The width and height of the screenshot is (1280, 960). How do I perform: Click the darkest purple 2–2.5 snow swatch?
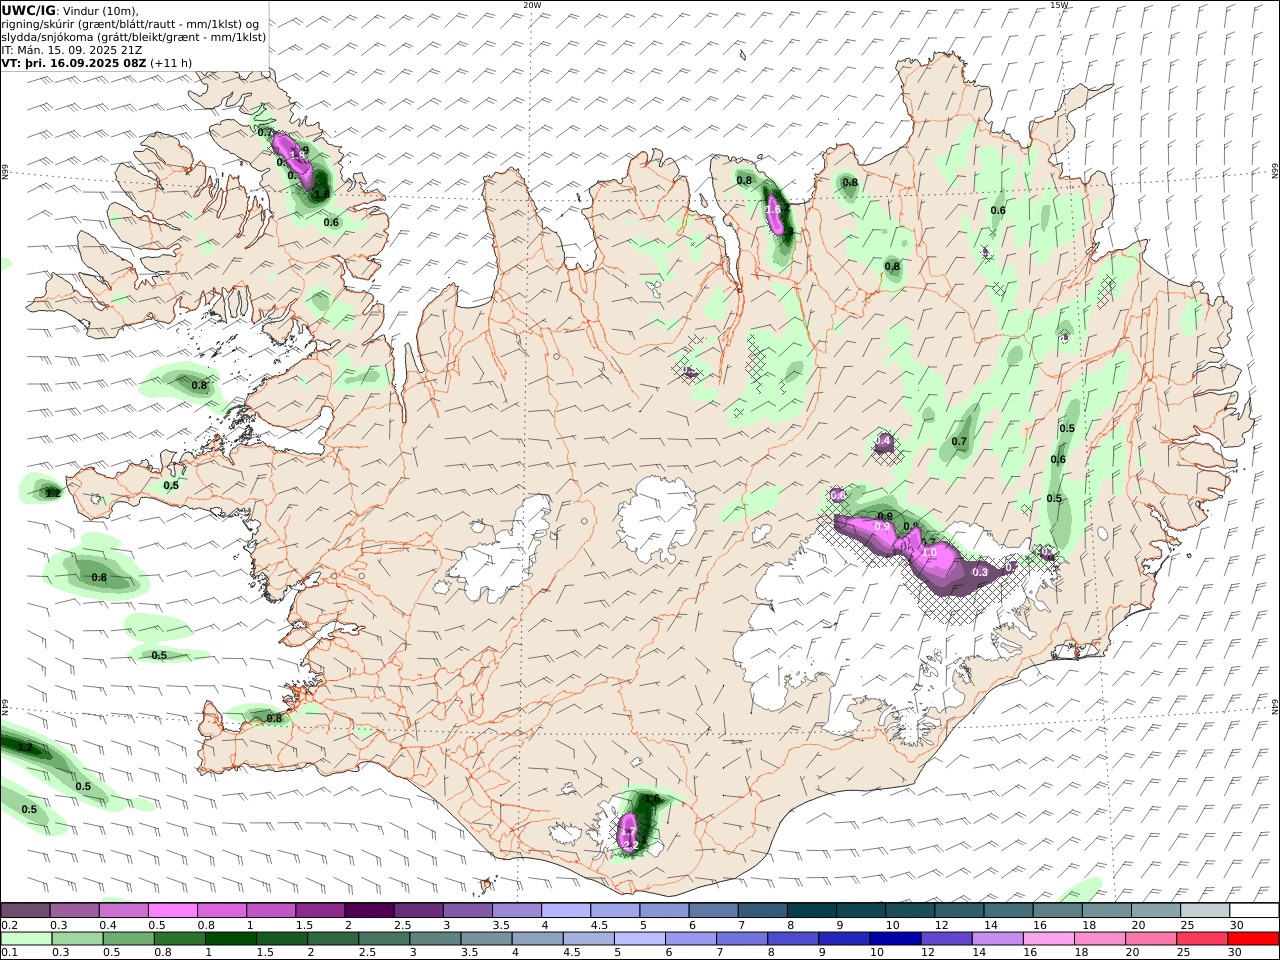368,910
